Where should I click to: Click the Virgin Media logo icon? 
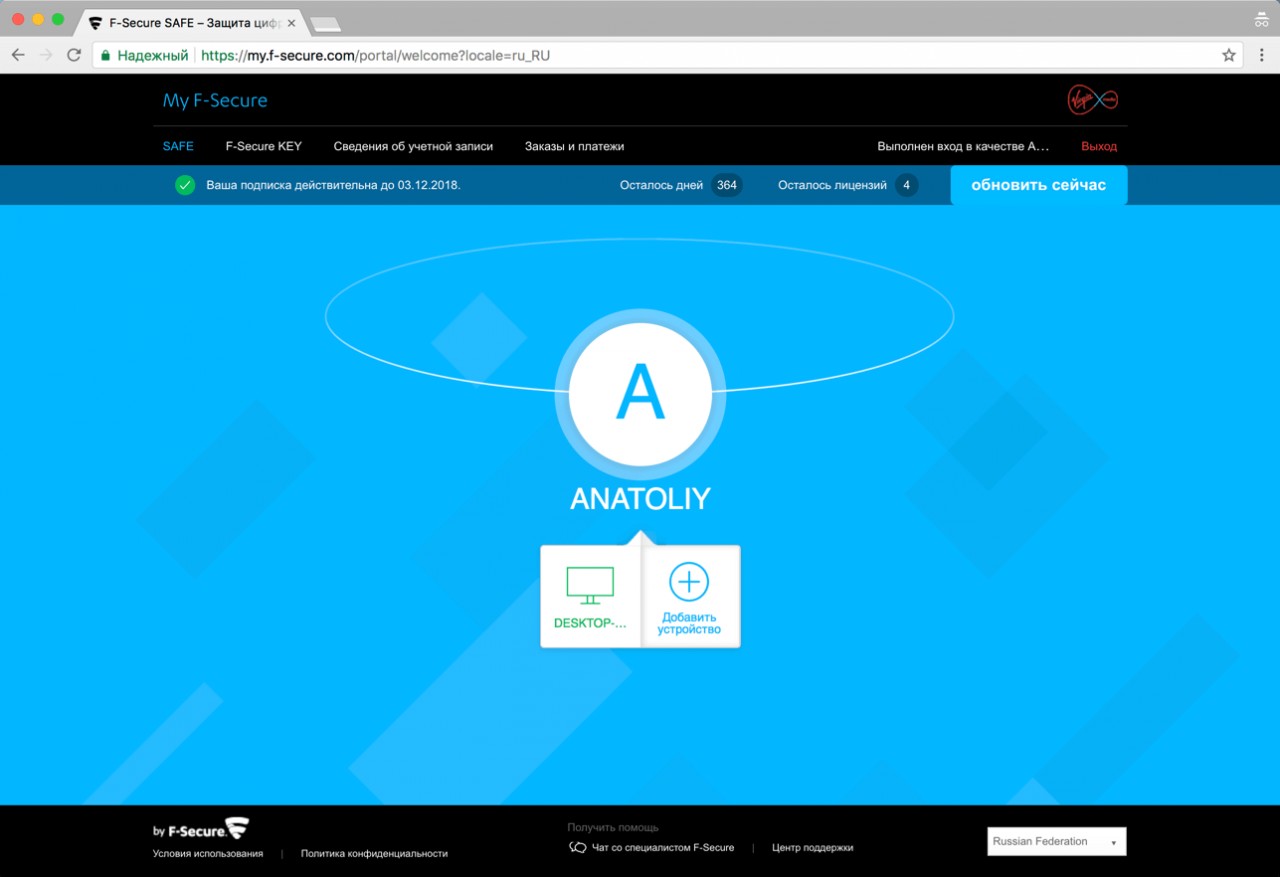pos(1093,99)
